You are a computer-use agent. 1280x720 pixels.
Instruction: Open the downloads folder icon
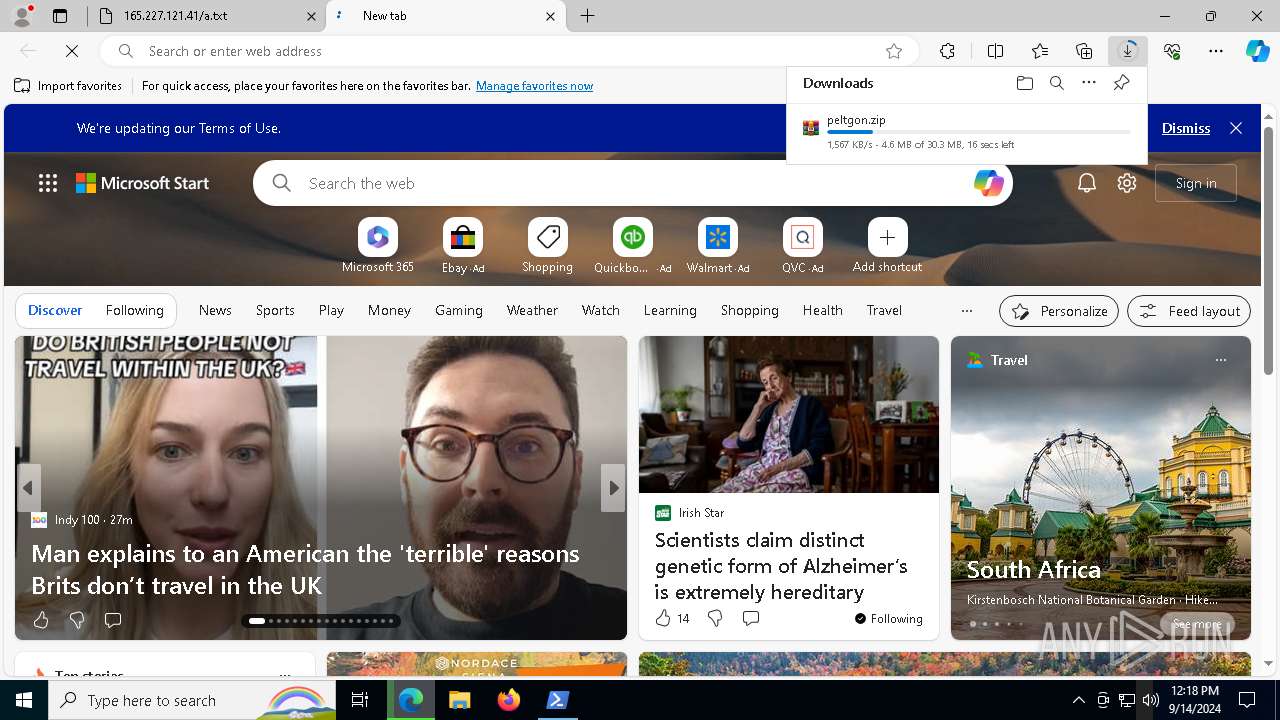coord(1024,83)
